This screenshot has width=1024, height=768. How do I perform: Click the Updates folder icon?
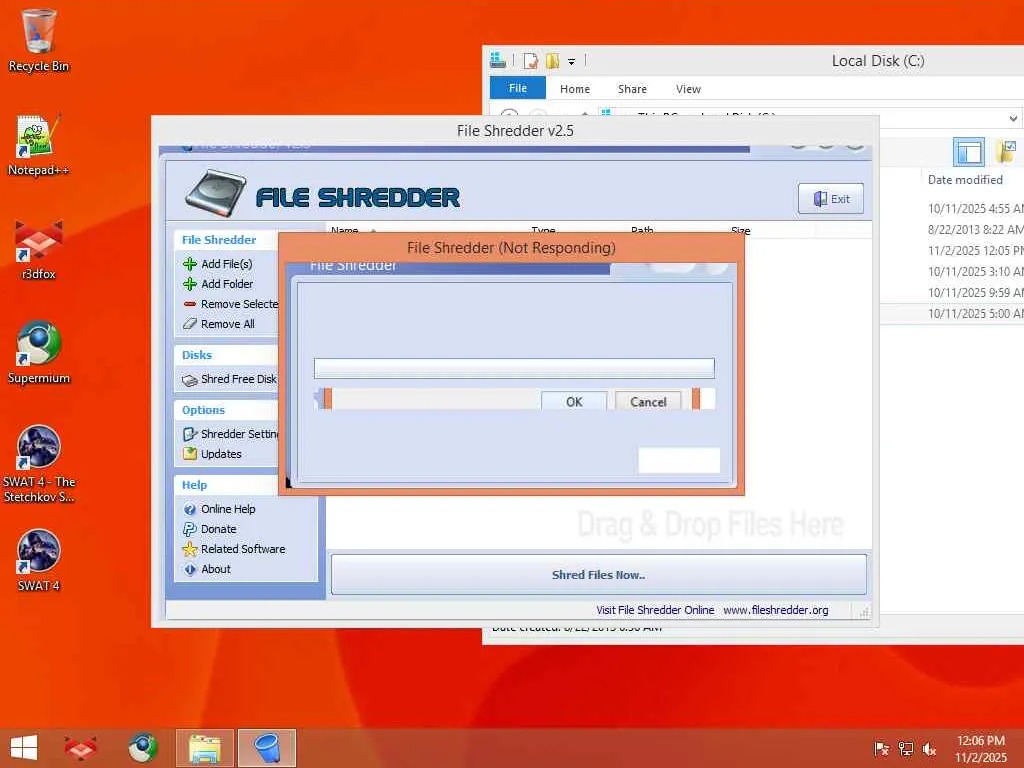click(189, 454)
